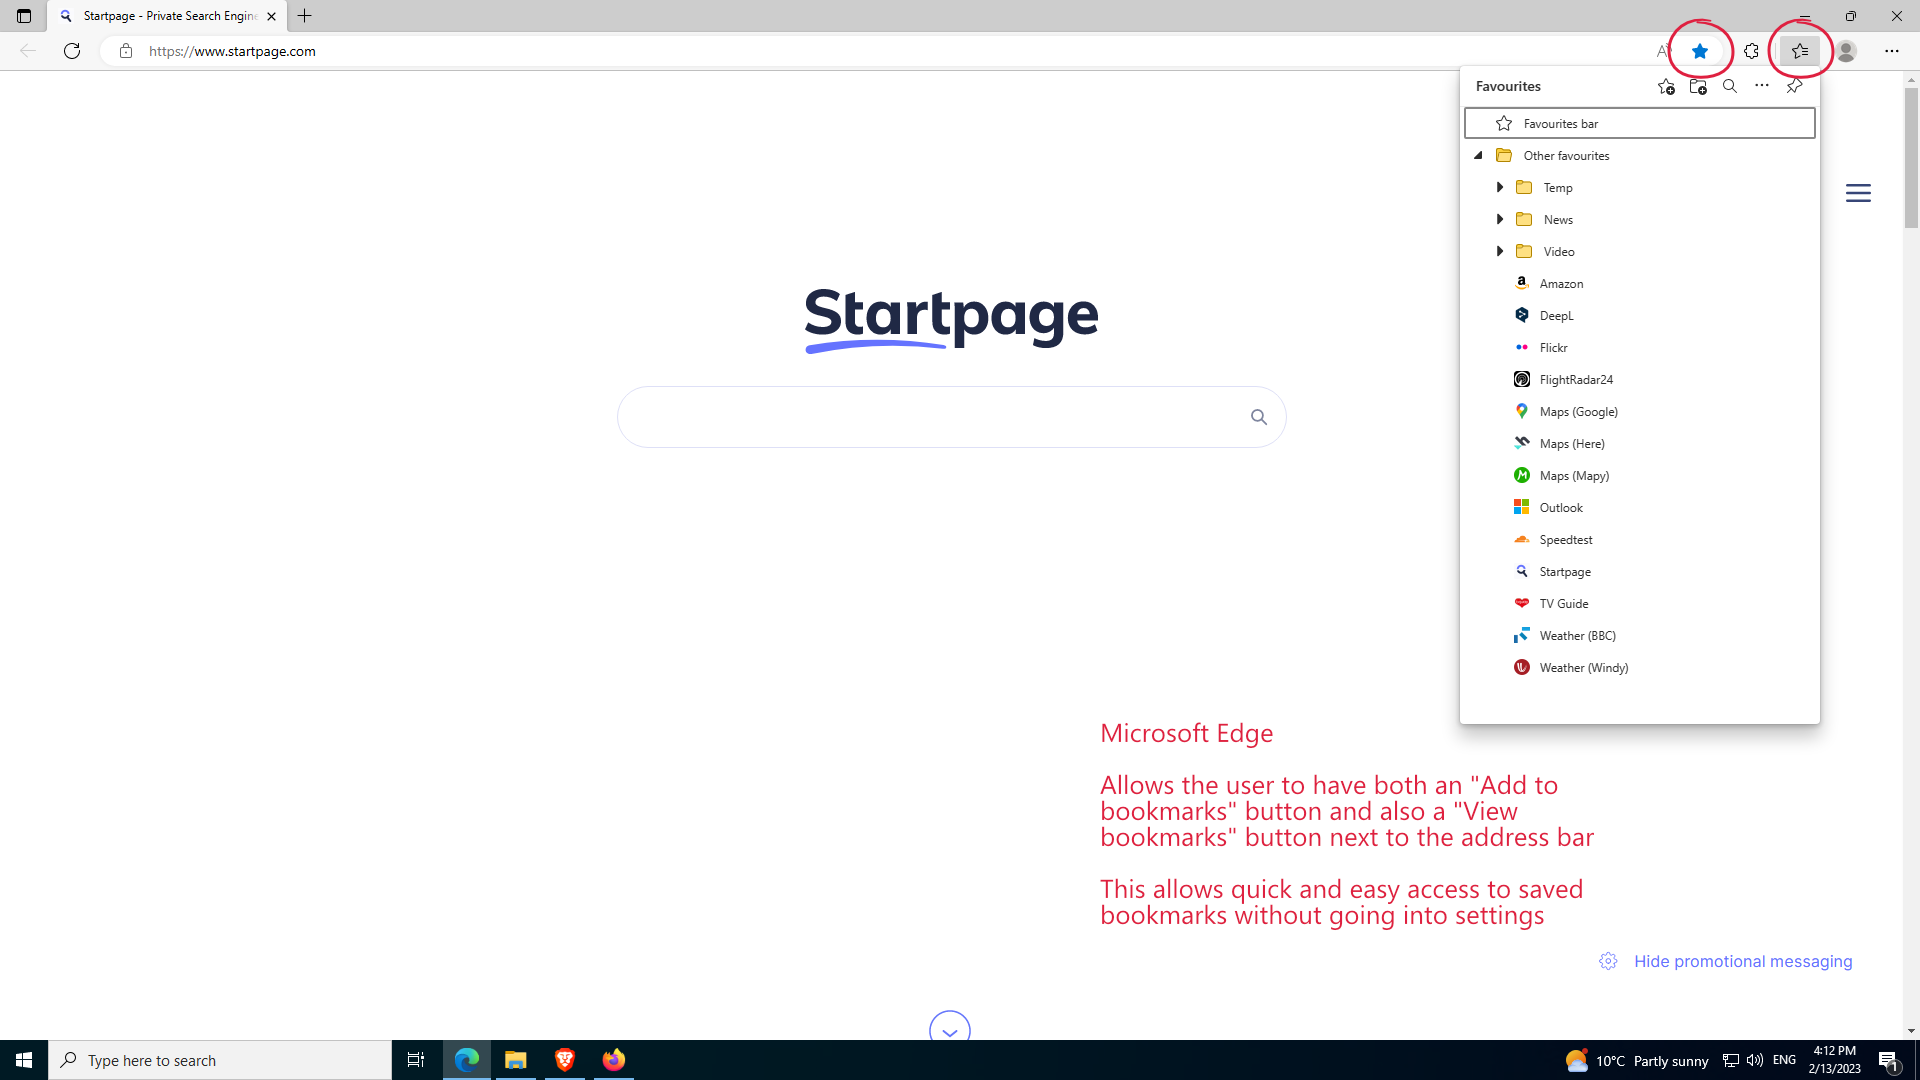Open the browser Extensions puzzle icon
The image size is (1920, 1080).
pyautogui.click(x=1751, y=51)
